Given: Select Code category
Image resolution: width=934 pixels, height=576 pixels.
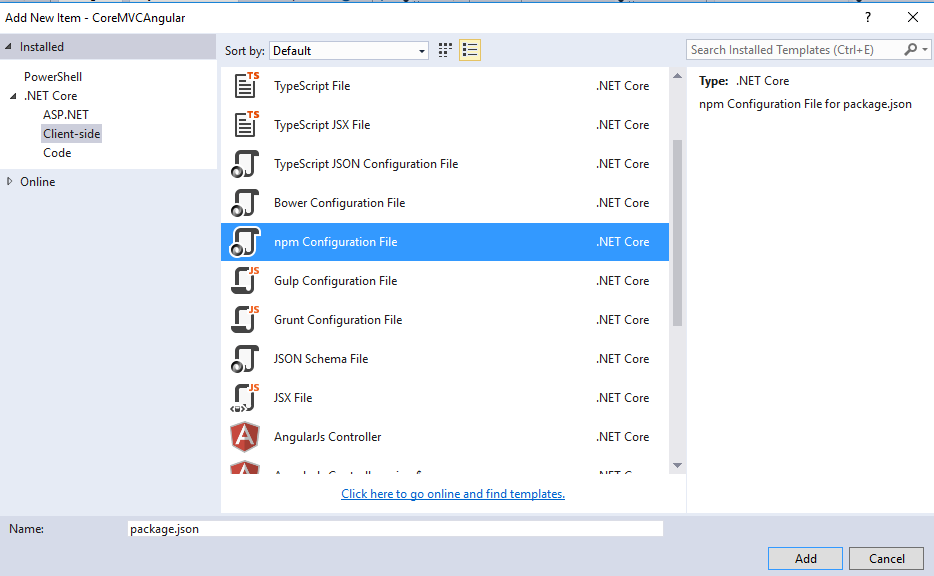Looking at the screenshot, I should click(x=57, y=152).
